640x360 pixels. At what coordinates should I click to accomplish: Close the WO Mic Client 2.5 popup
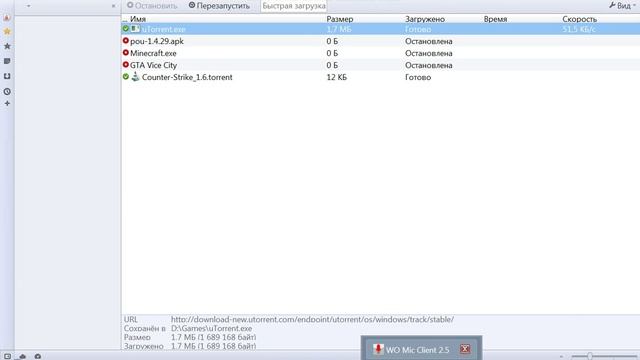click(x=465, y=349)
